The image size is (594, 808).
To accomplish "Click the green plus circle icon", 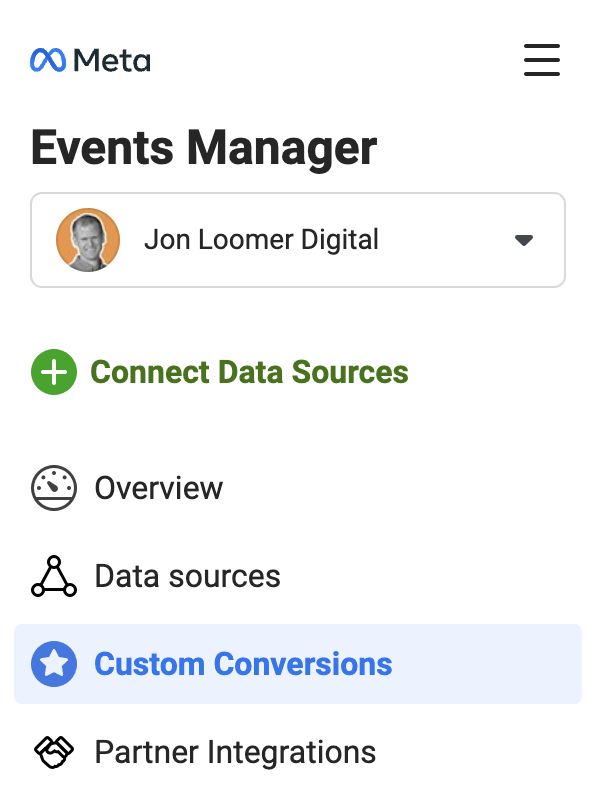I will coord(54,372).
